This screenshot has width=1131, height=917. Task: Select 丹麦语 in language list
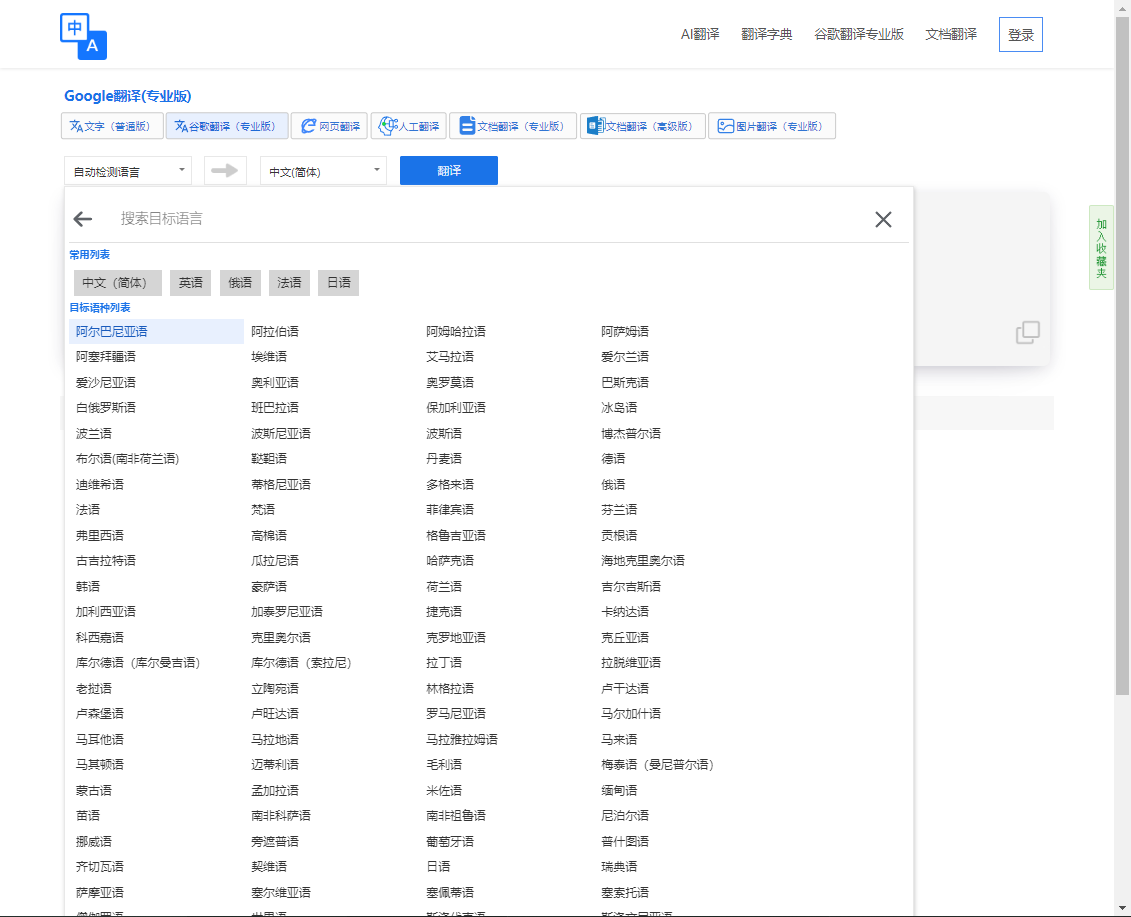[444, 459]
